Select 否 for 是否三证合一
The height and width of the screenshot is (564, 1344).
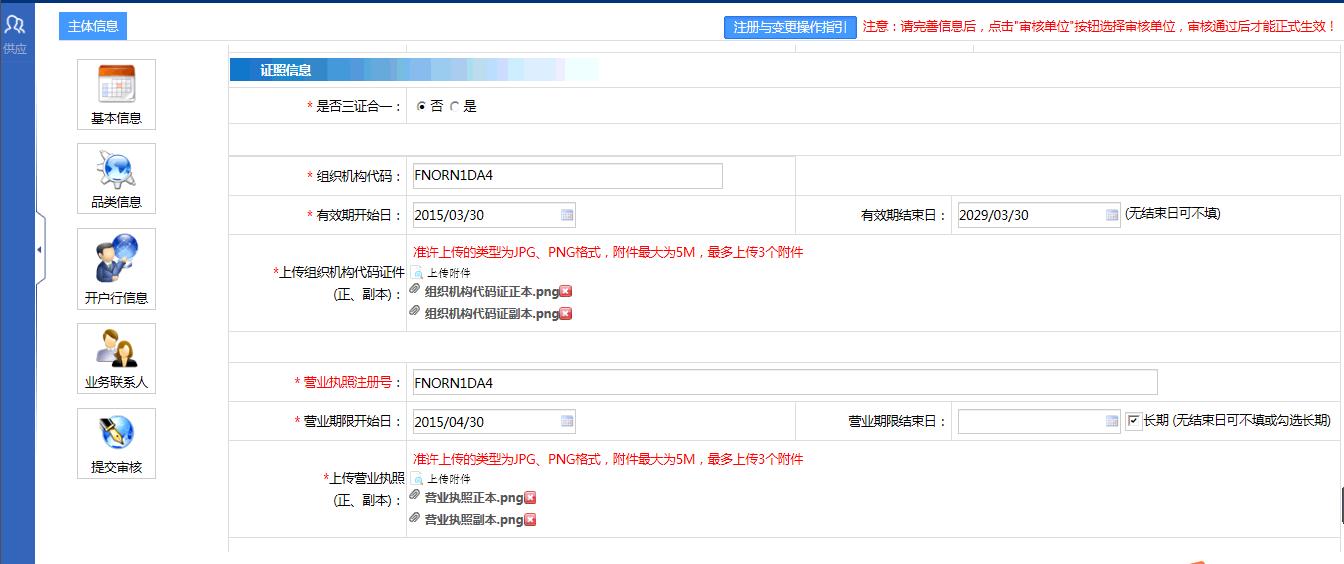421,106
